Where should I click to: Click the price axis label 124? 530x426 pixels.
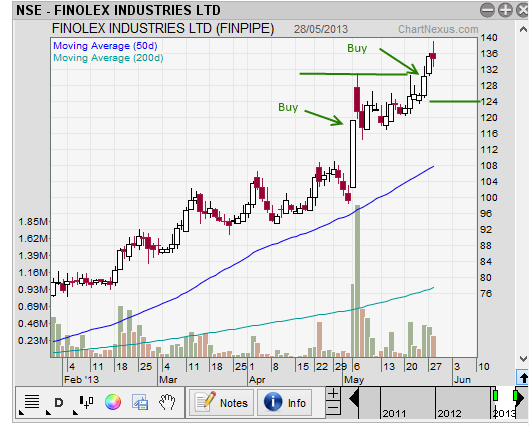[x=489, y=102]
